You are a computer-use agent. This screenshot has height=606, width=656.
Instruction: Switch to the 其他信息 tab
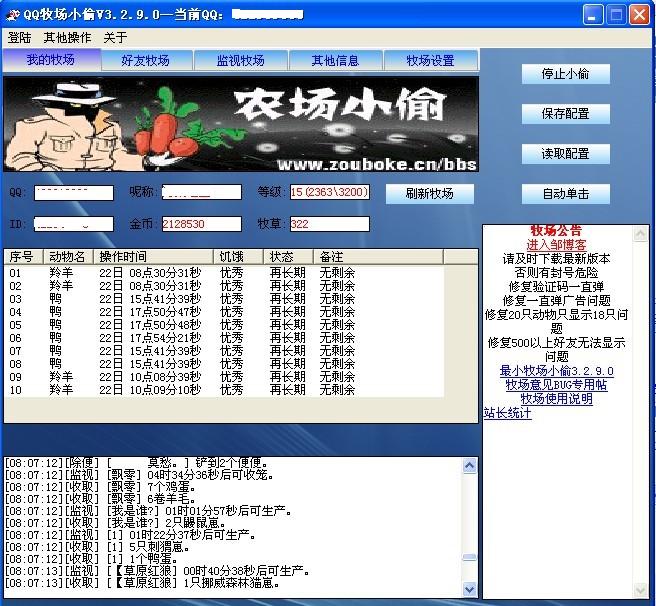pos(335,61)
